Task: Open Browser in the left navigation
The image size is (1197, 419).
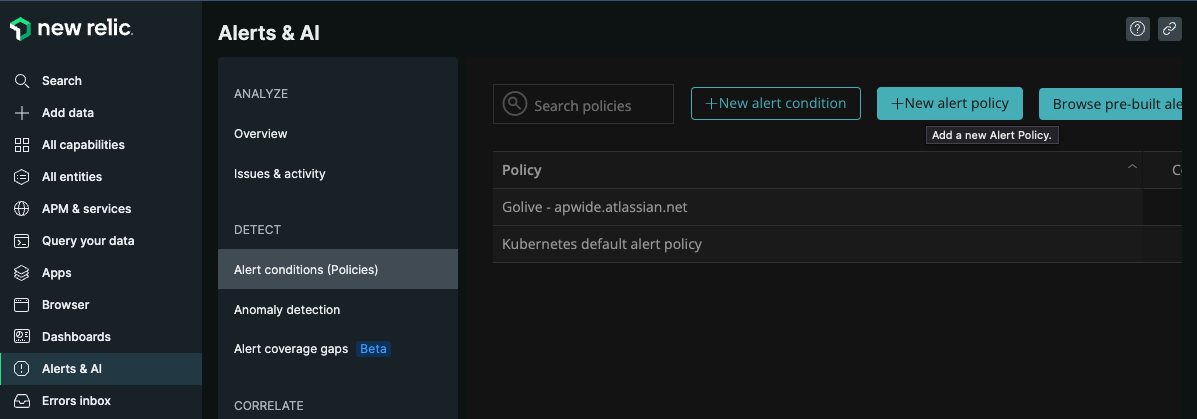Action: [x=65, y=305]
